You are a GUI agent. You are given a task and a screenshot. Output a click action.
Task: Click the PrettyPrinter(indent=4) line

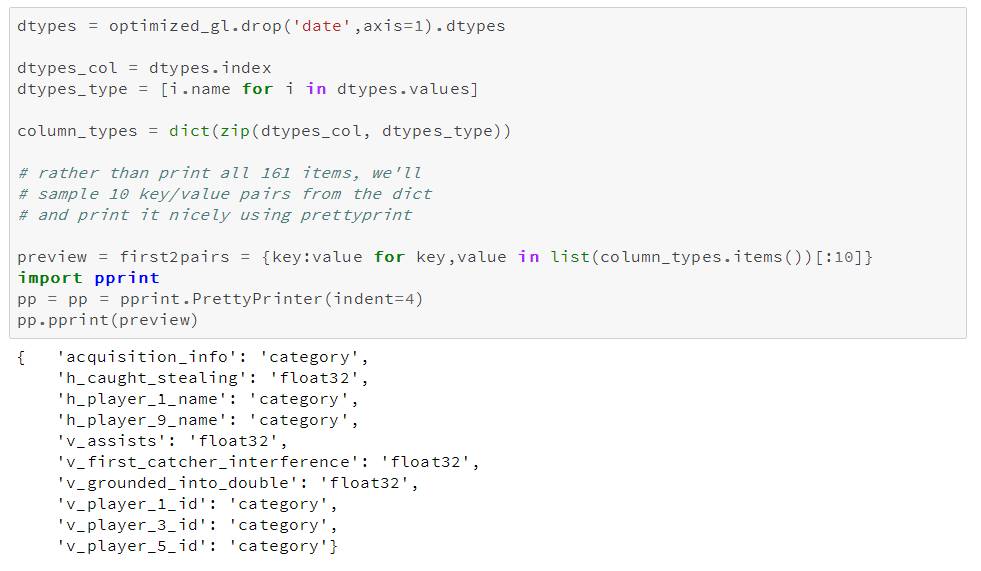[225, 299]
